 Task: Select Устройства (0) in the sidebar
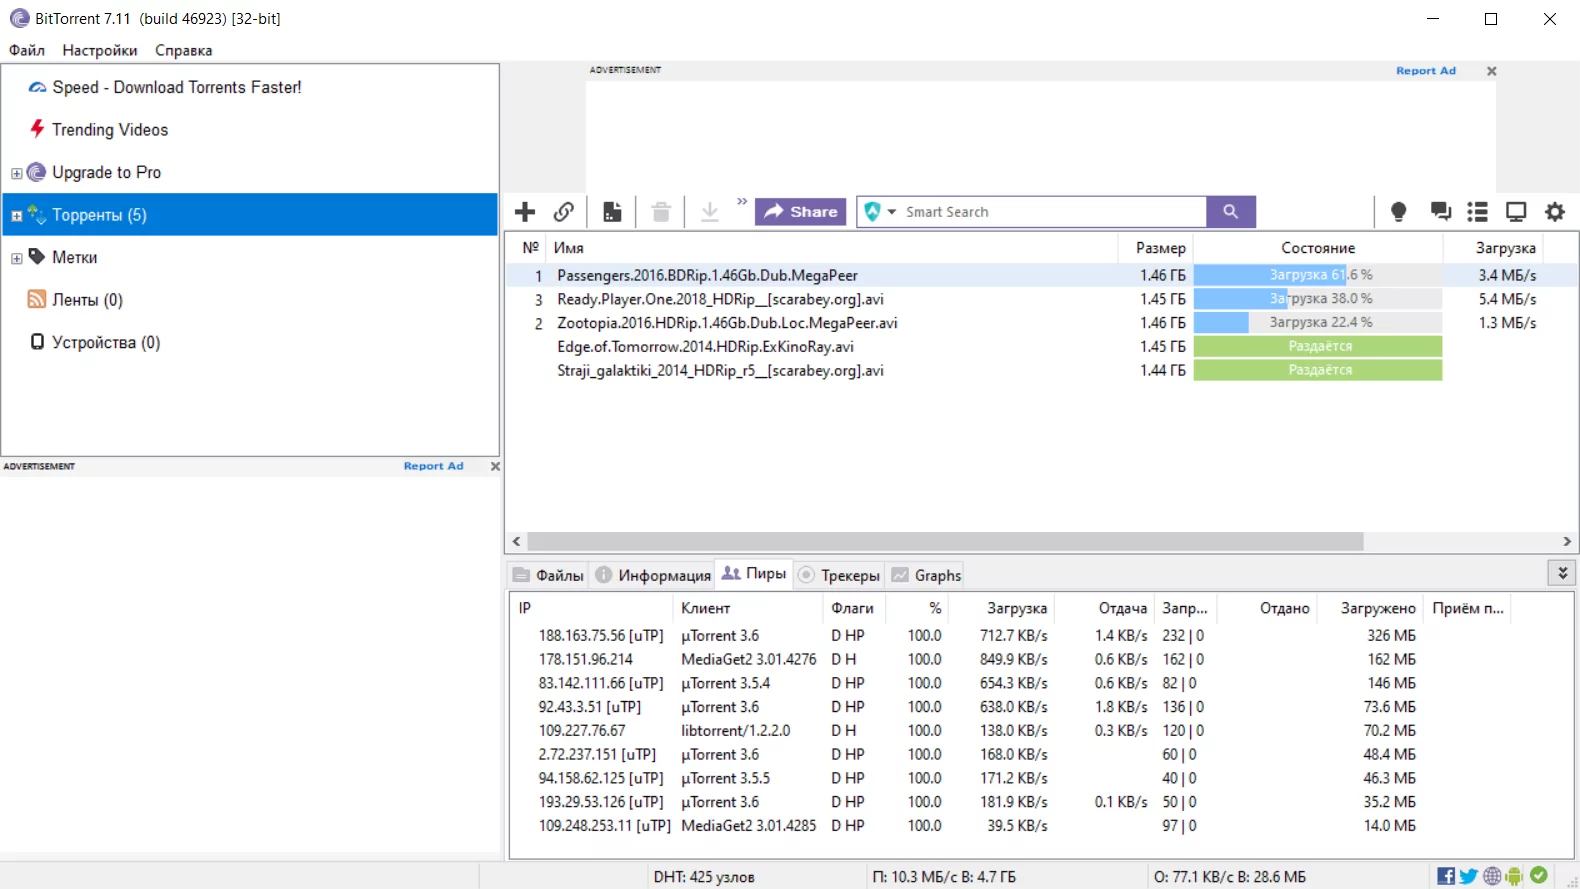pyautogui.click(x=106, y=343)
